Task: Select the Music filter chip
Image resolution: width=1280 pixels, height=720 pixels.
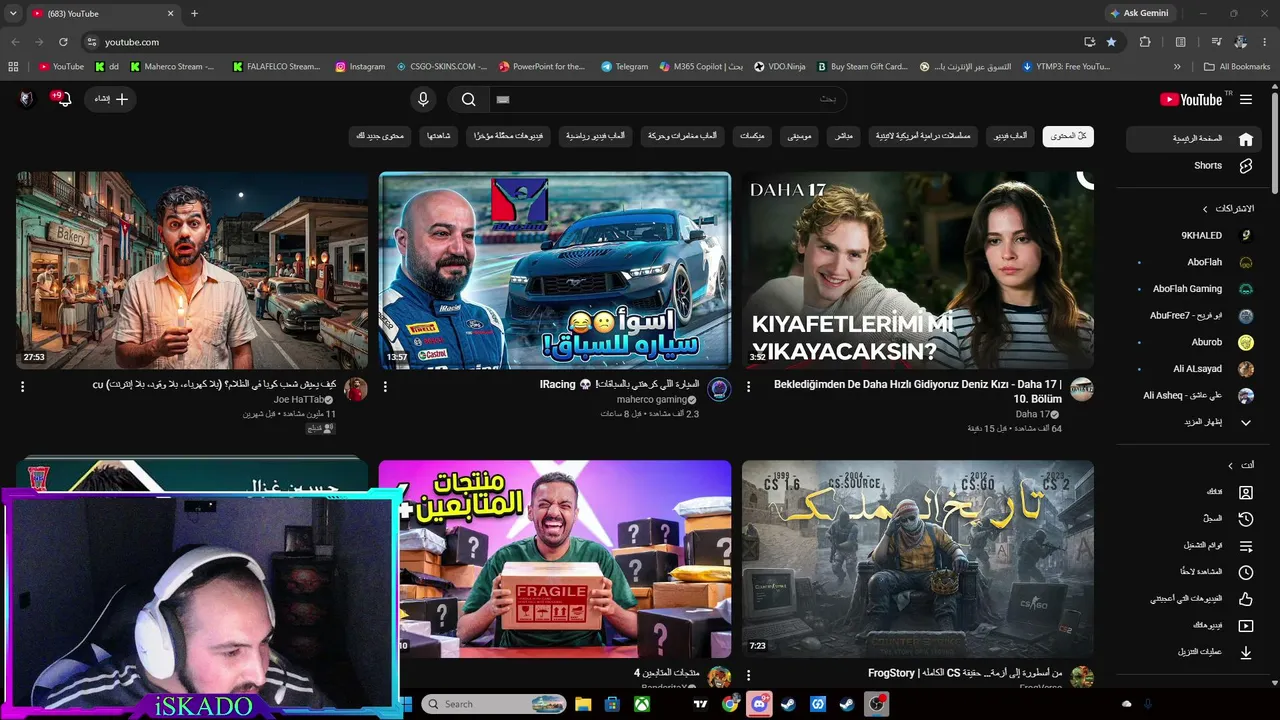Action: point(799,136)
